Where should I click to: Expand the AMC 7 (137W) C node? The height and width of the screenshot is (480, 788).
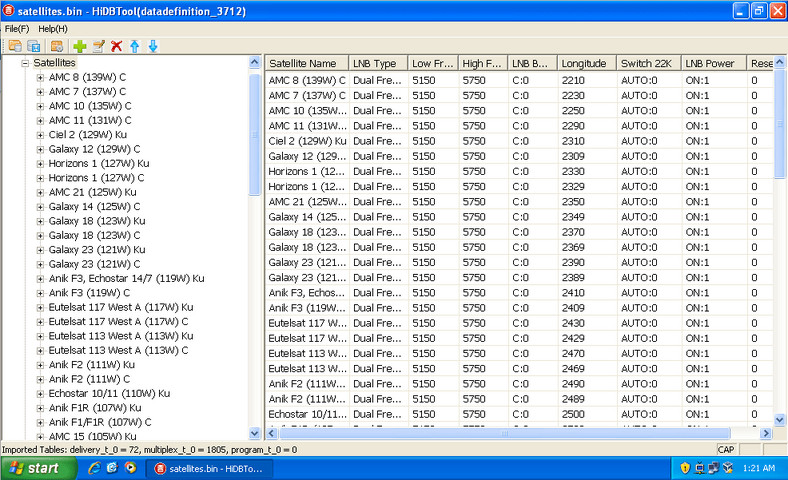pos(40,92)
